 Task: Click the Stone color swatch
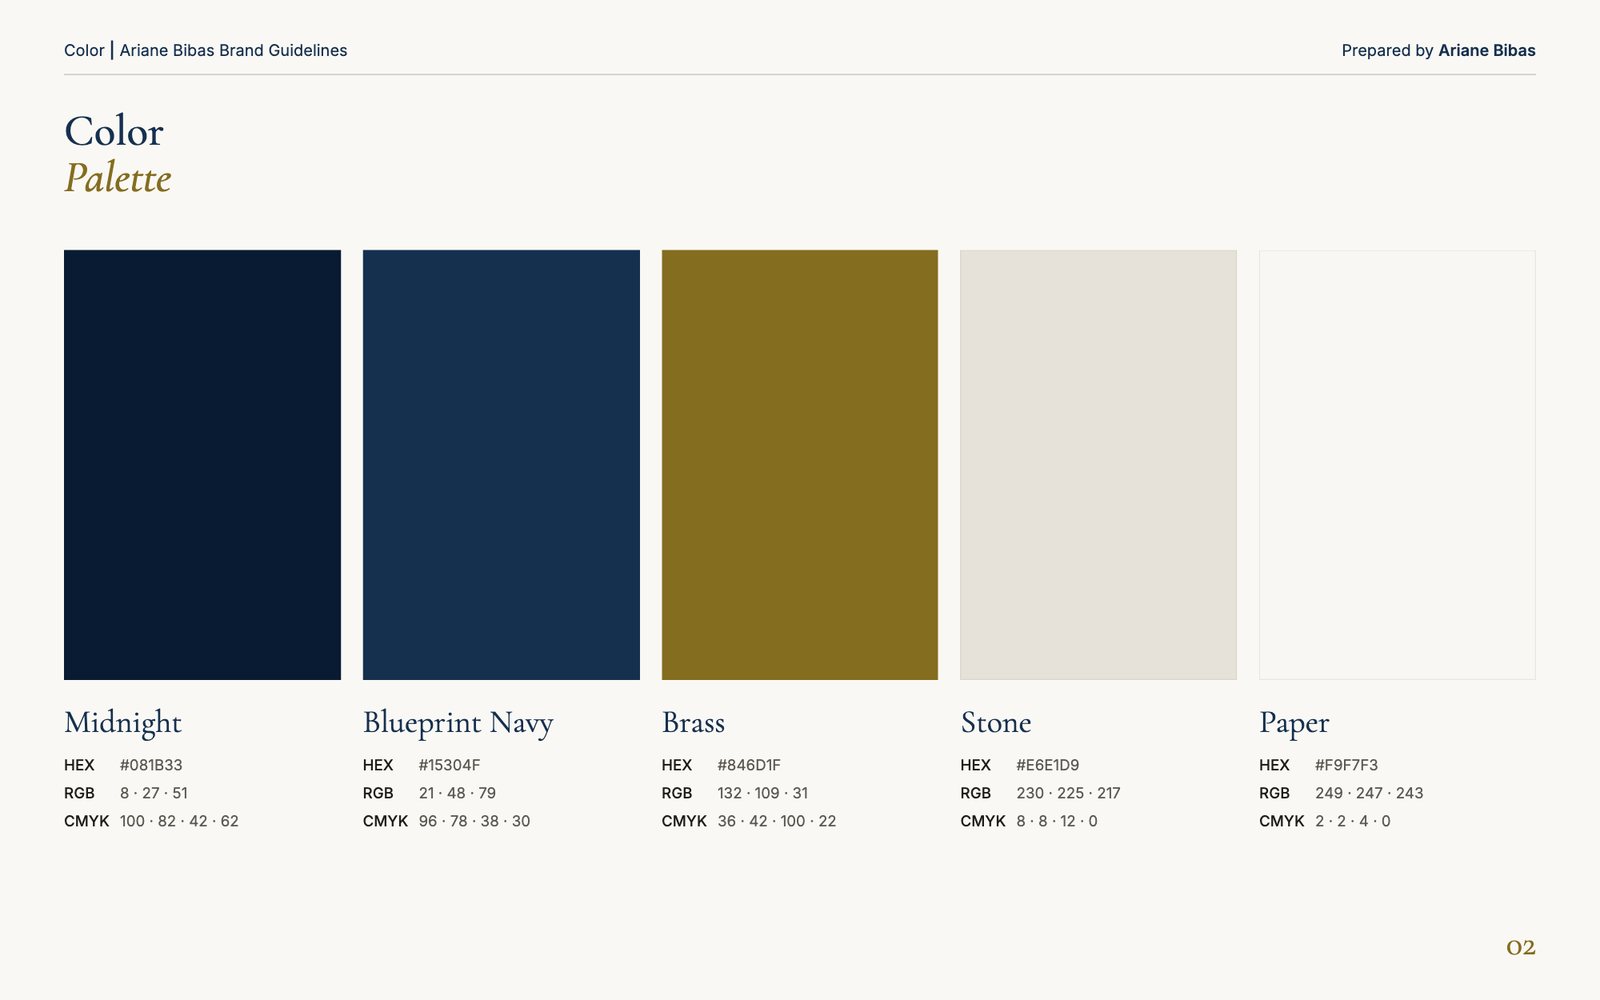[1098, 465]
